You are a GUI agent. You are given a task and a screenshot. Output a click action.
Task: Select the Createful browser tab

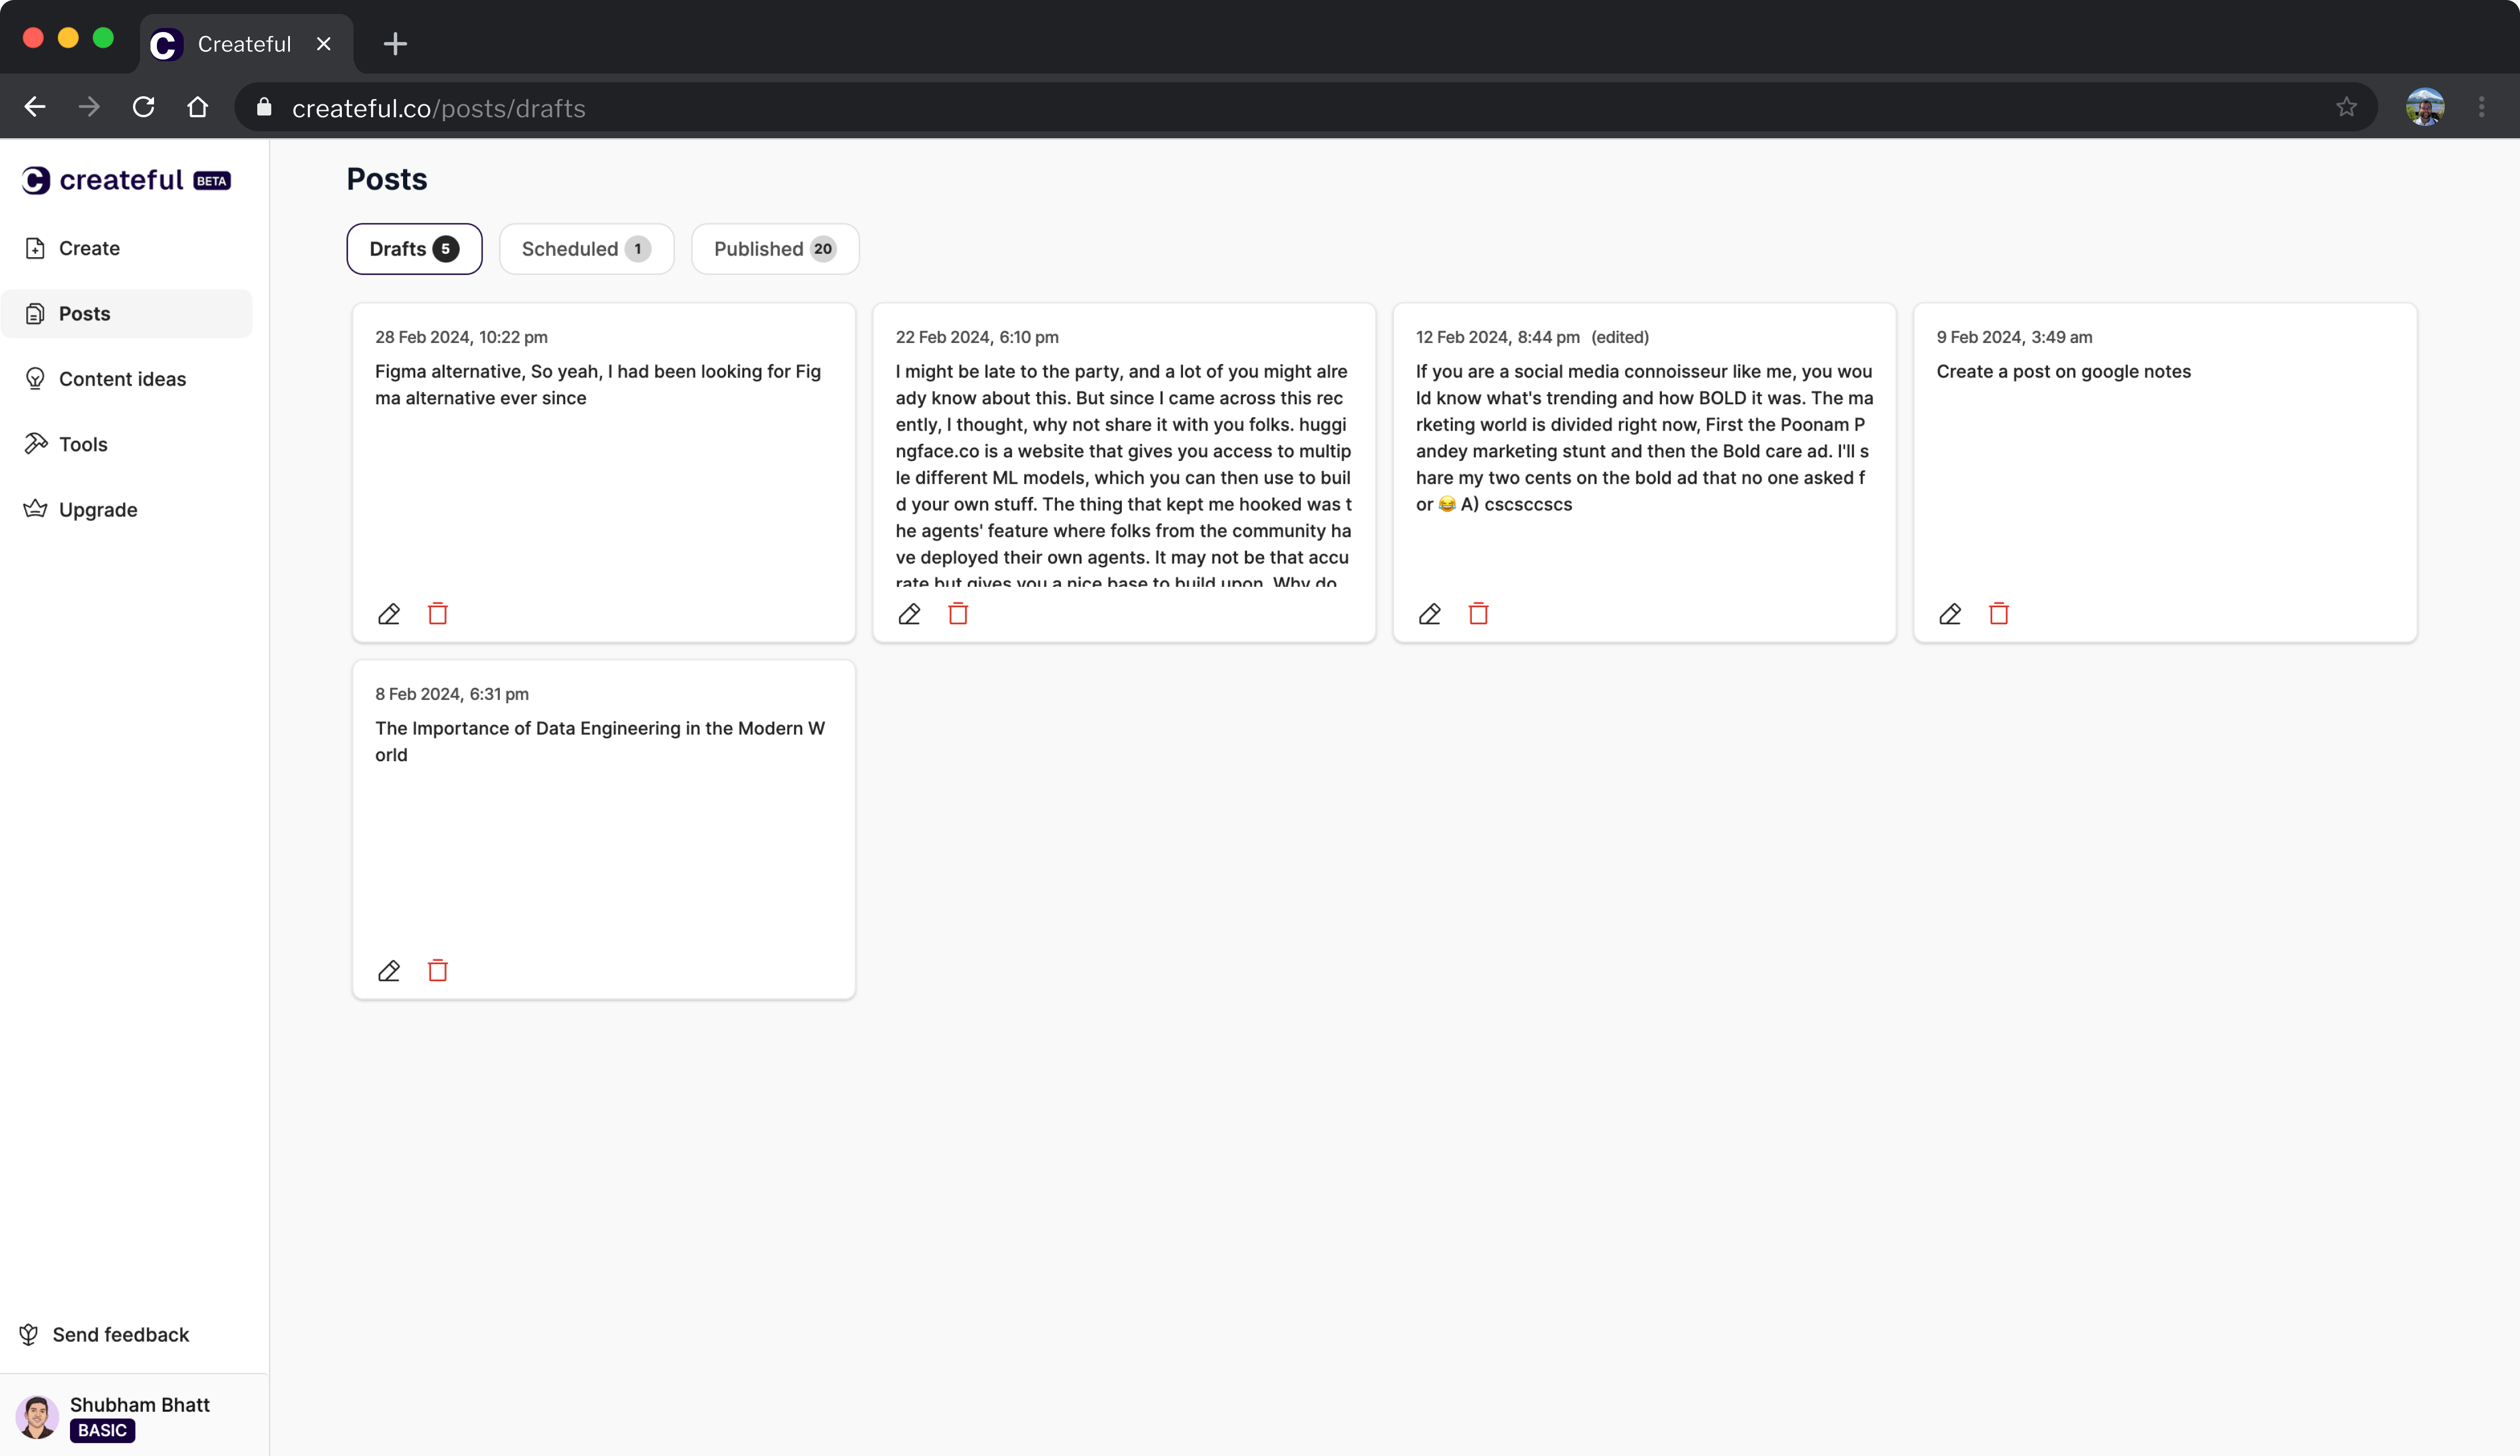(246, 44)
